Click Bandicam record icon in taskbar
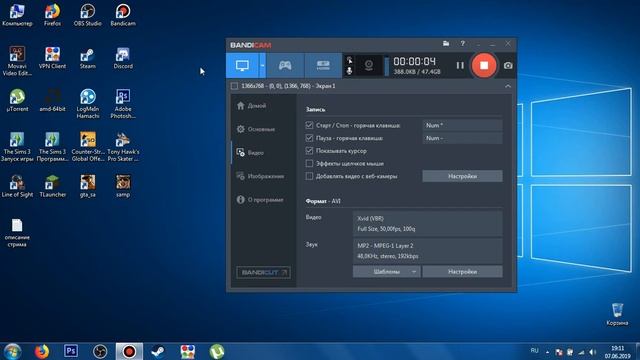 tap(129, 351)
